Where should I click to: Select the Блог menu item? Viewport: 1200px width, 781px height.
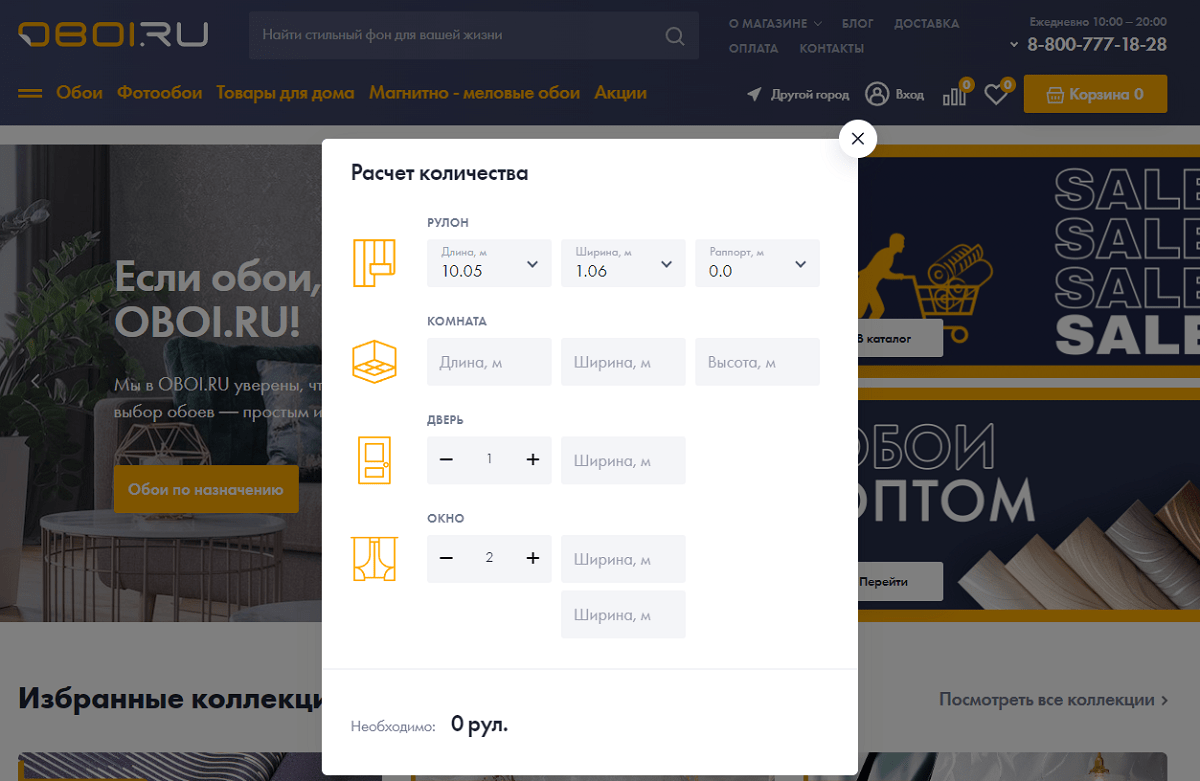tap(857, 22)
